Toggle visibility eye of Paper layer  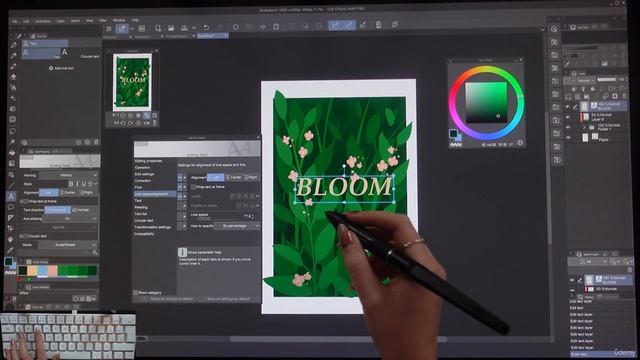click(567, 138)
